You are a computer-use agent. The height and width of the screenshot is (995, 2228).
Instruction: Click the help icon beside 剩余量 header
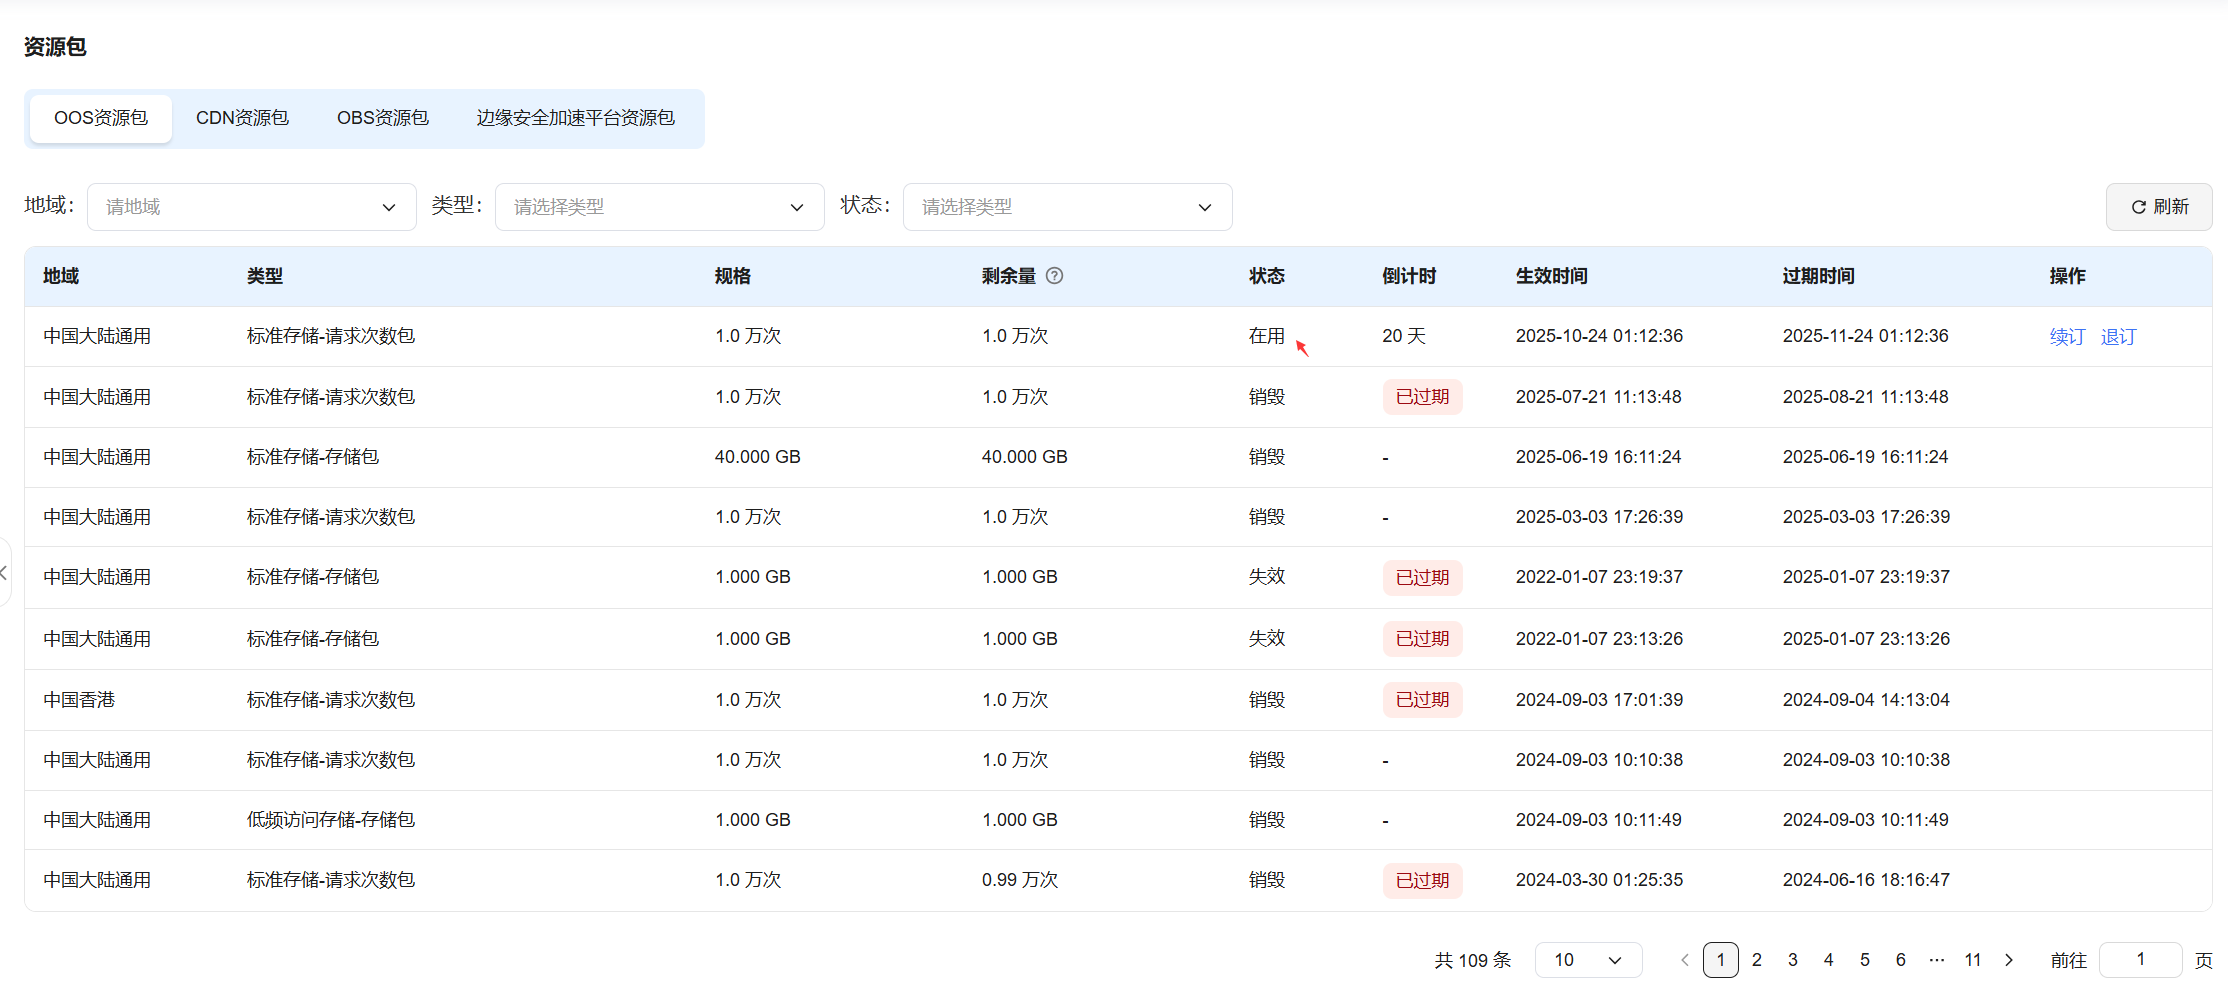1054,276
